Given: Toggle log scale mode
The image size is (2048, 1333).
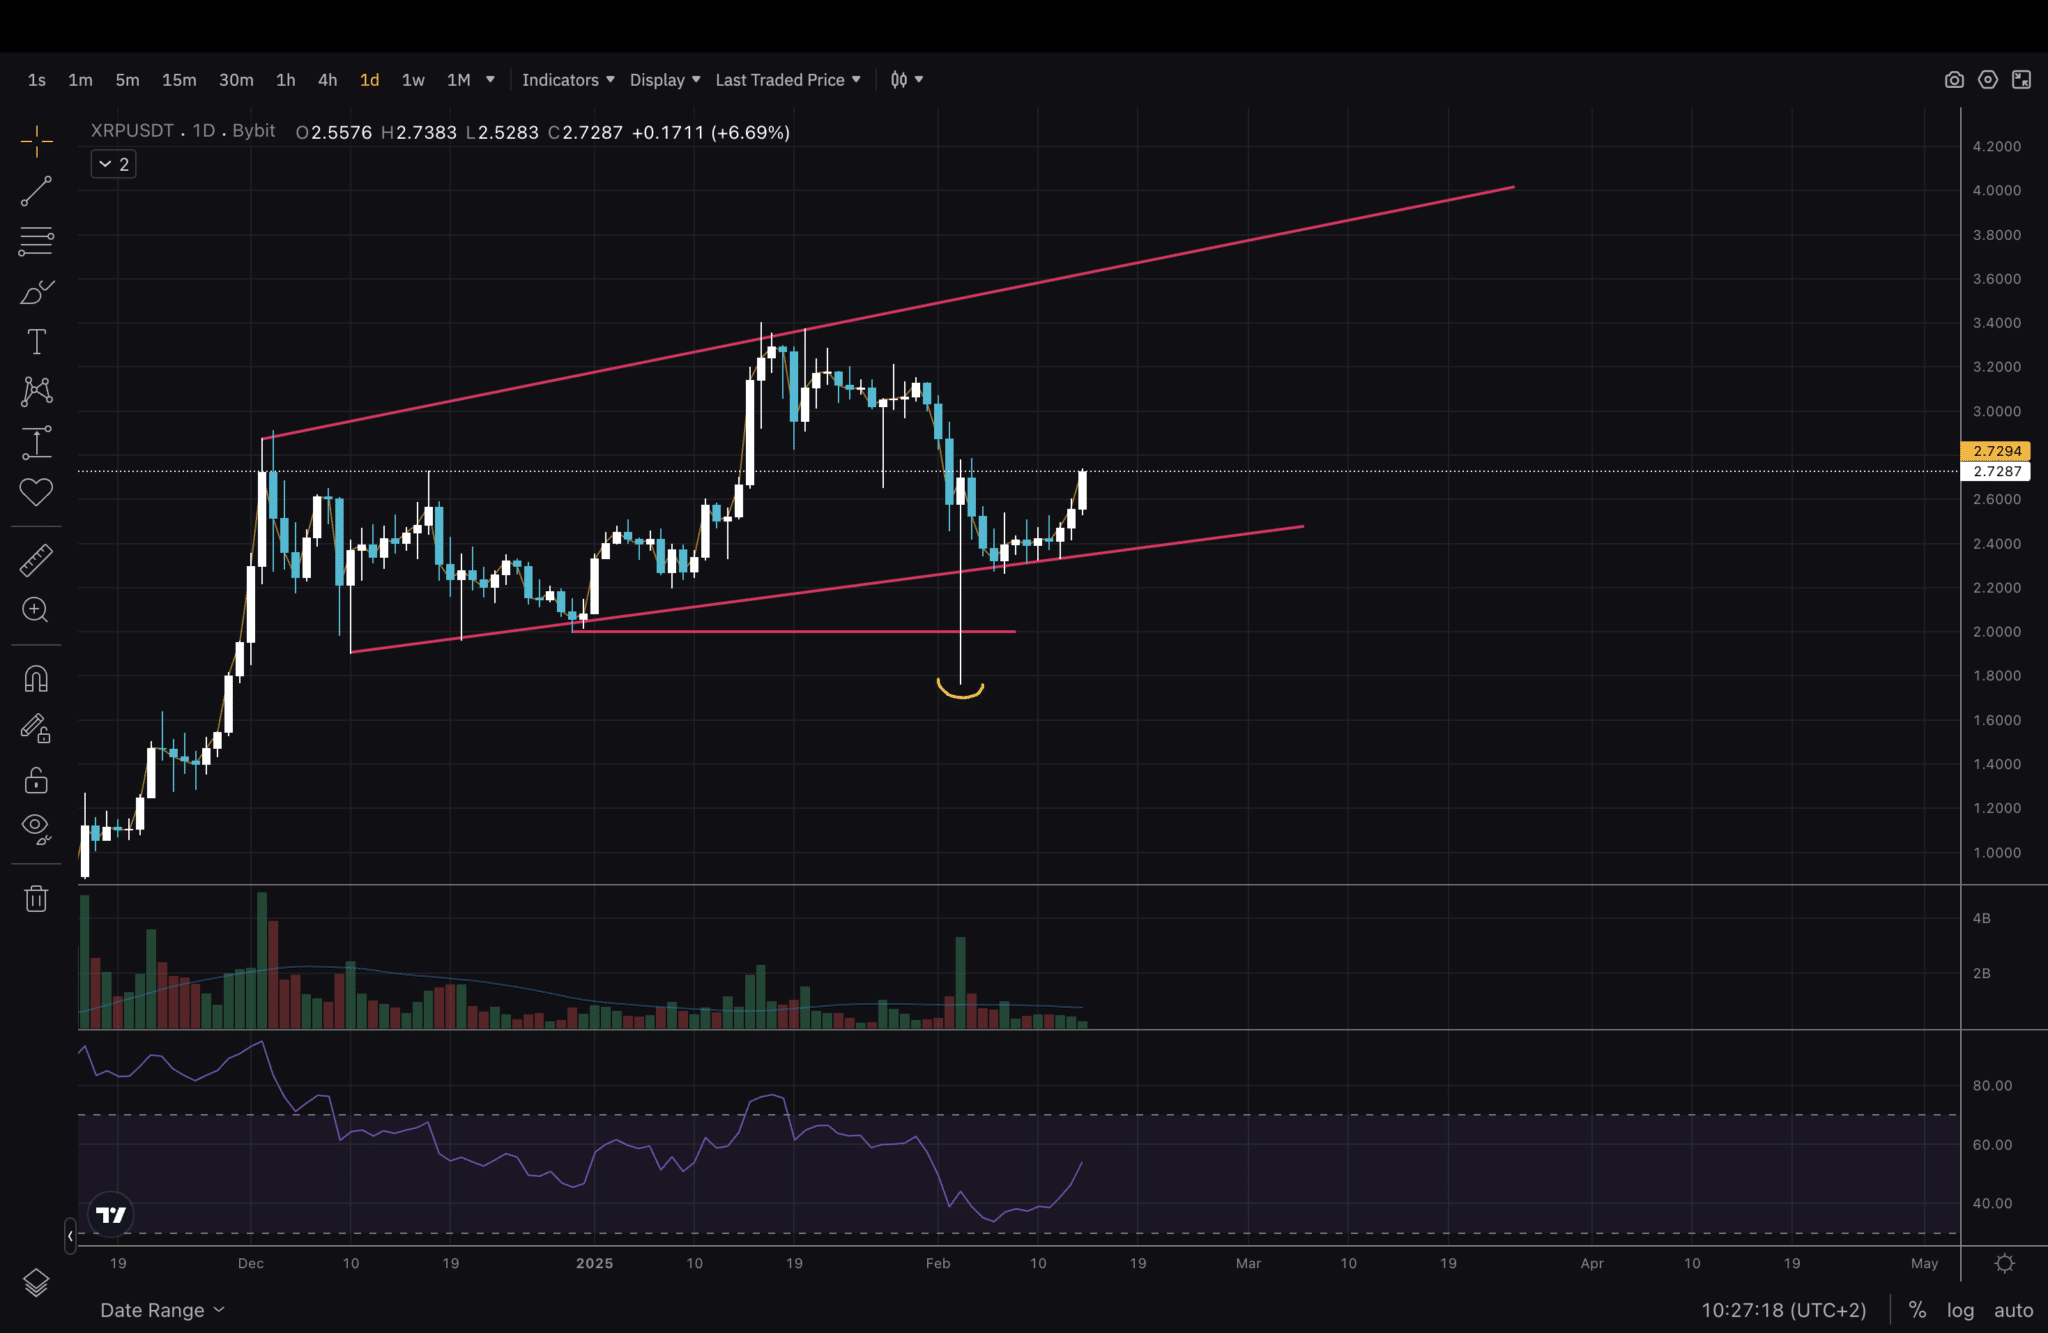Looking at the screenshot, I should point(1960,1310).
